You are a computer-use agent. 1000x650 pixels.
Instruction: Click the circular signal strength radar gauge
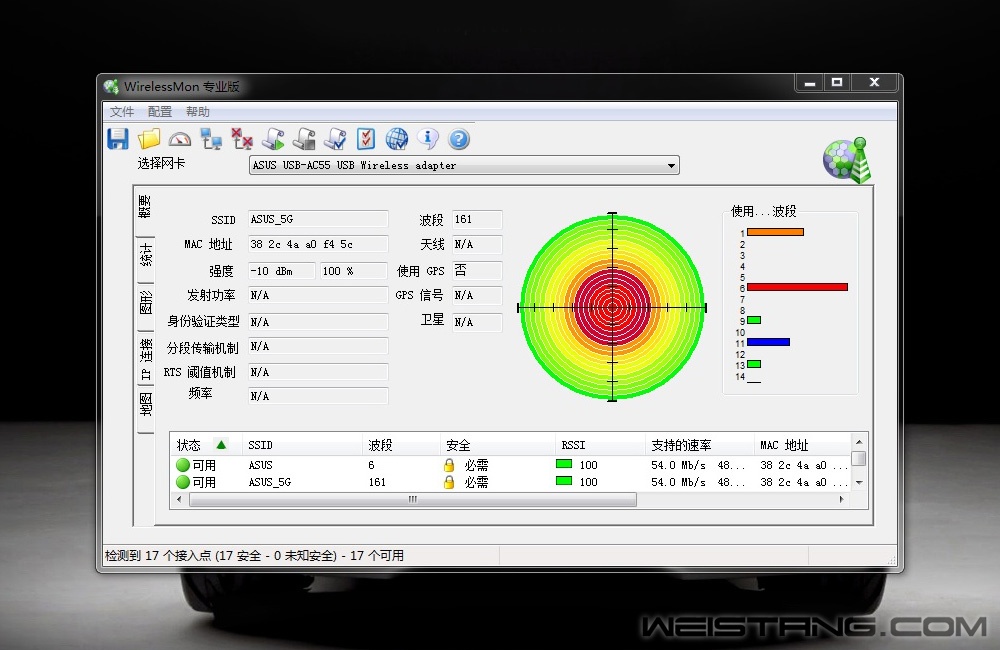tap(612, 307)
